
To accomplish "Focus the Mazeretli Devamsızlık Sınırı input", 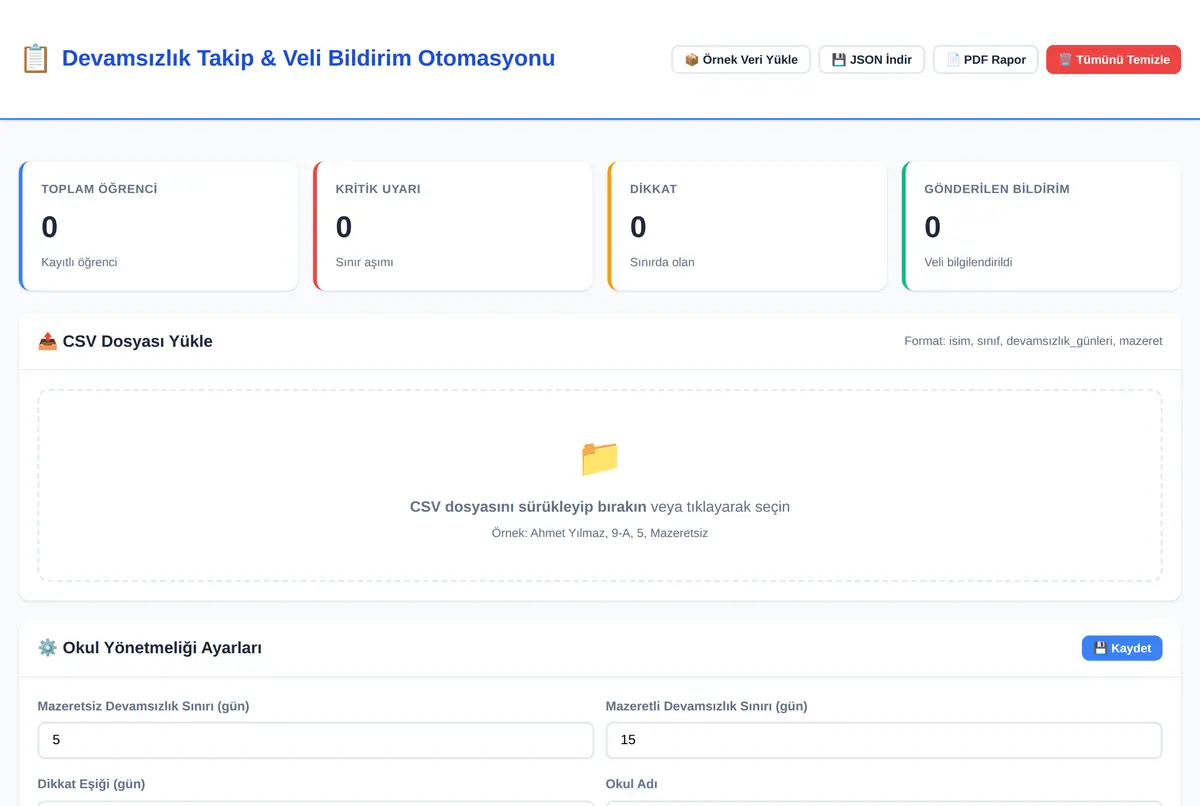I will coord(884,740).
